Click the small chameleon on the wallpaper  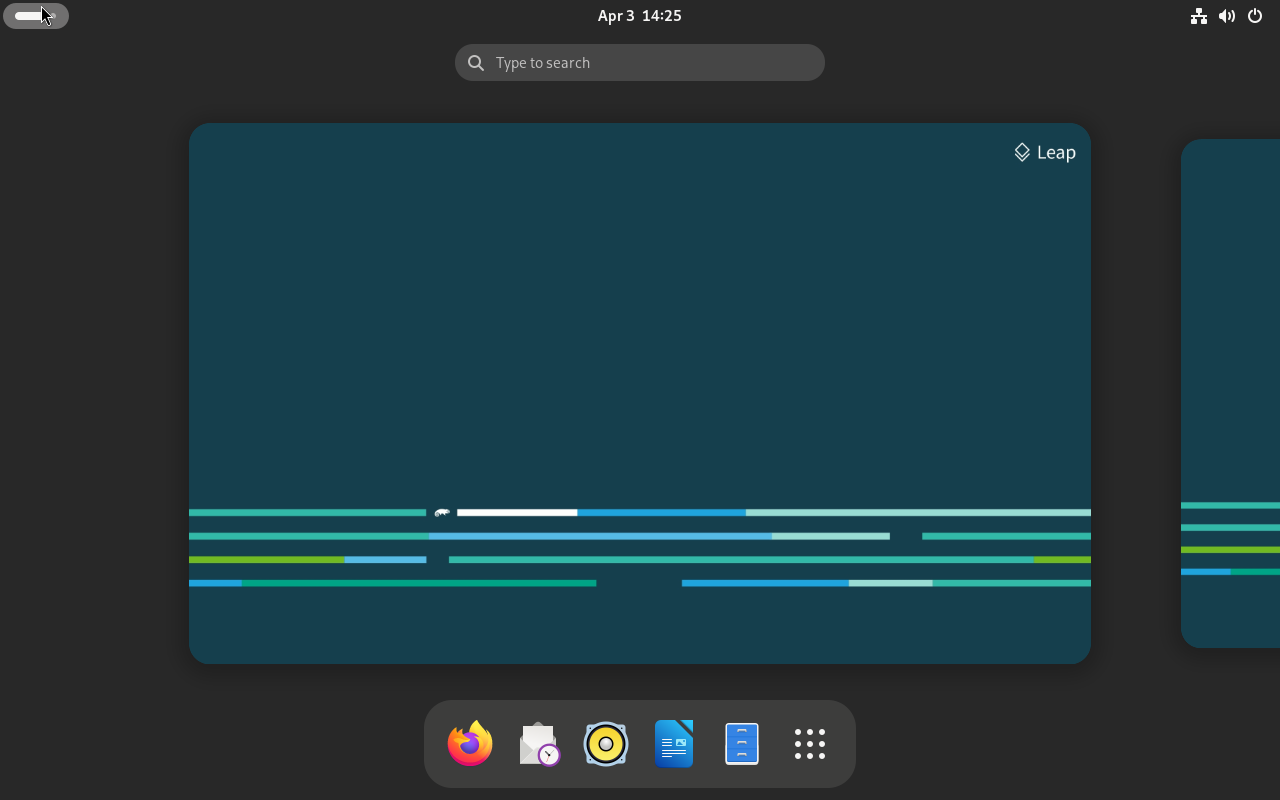pos(442,513)
